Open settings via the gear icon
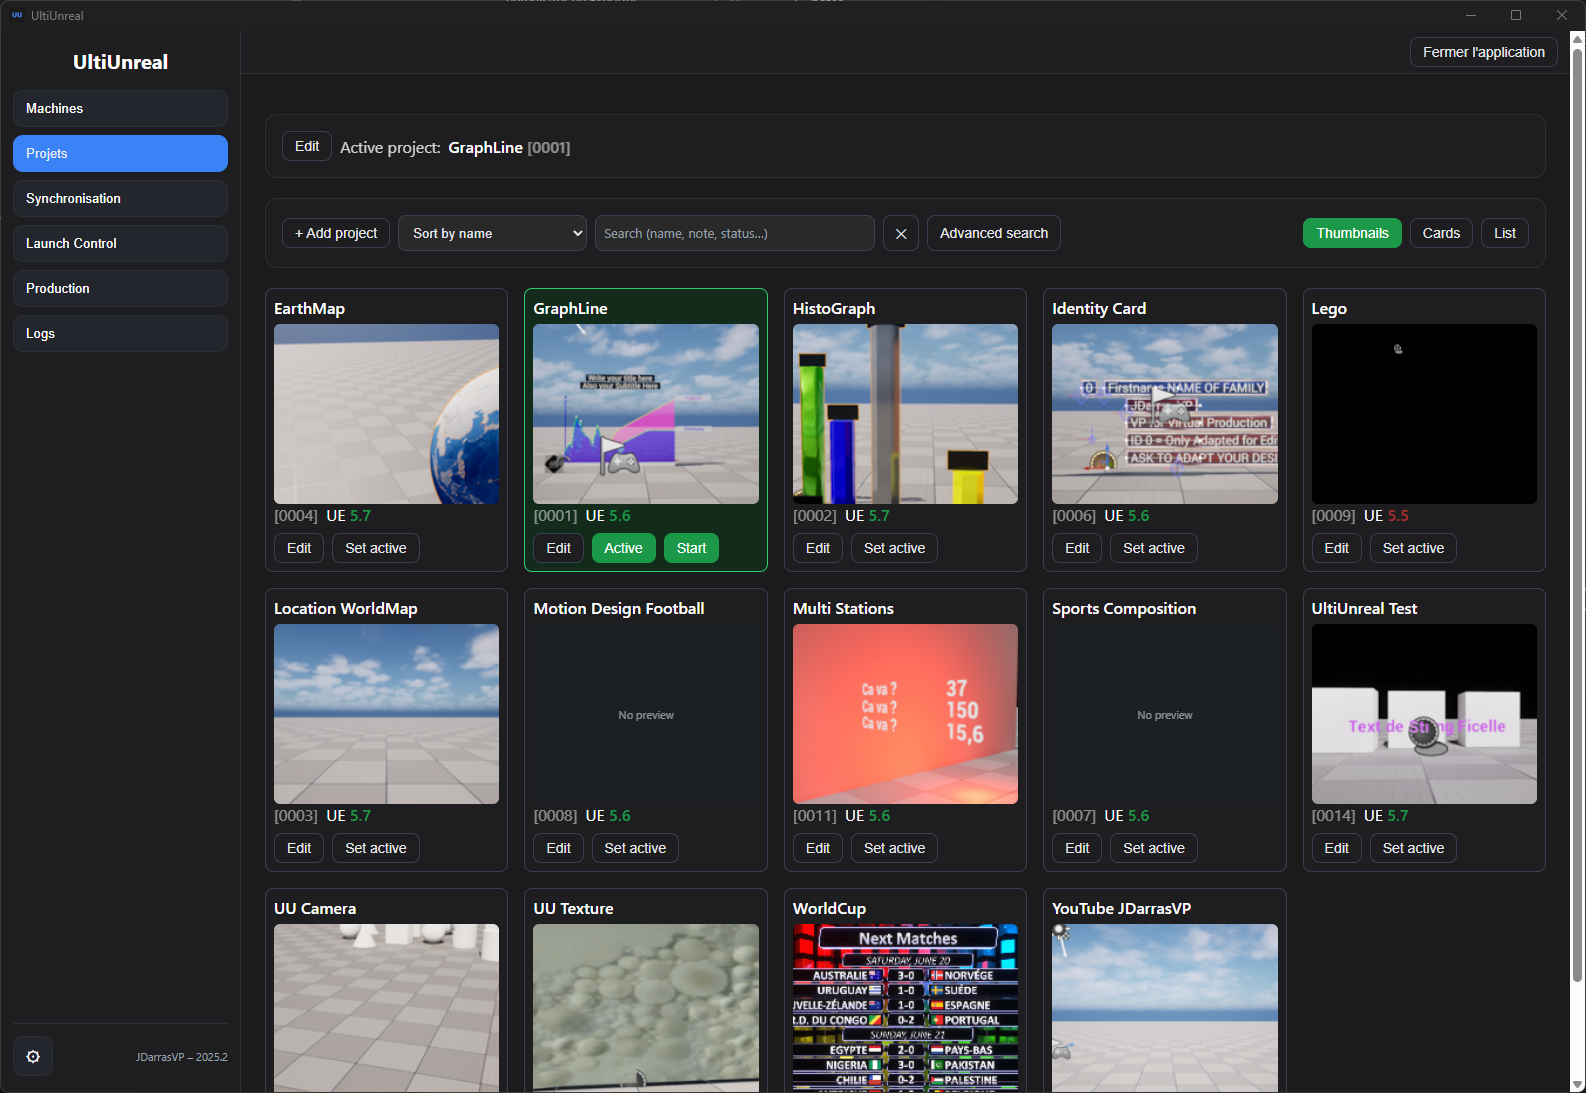The width and height of the screenshot is (1586, 1093). 33,1057
